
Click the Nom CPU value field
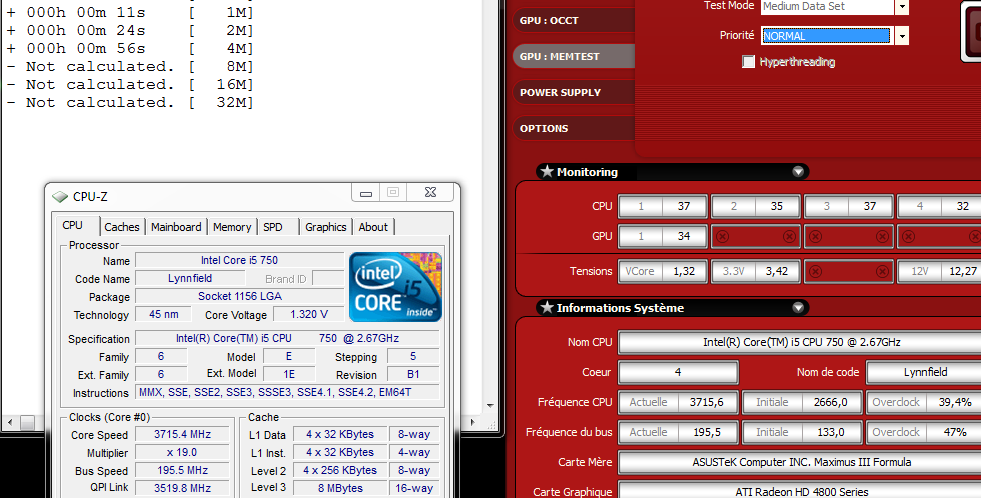(x=800, y=342)
